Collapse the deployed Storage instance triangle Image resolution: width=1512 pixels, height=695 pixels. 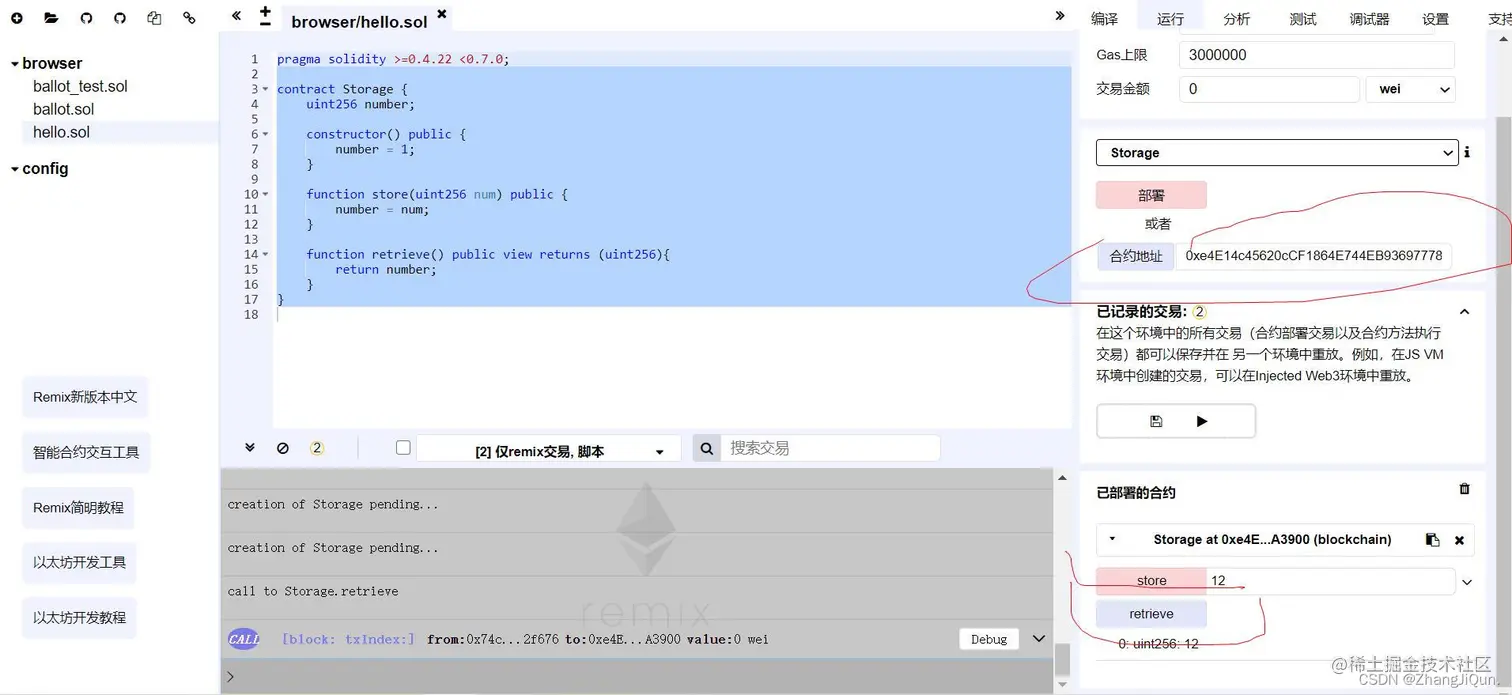click(1112, 539)
